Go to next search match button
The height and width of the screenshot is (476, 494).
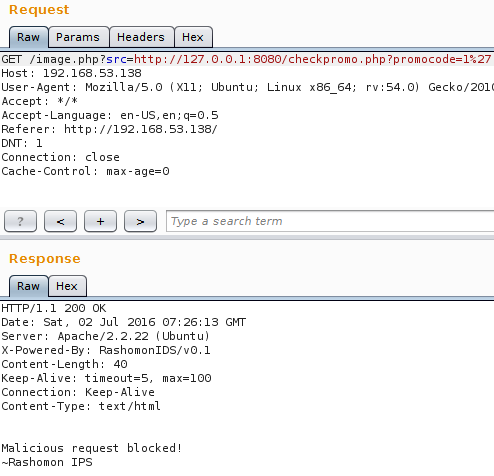tap(140, 221)
